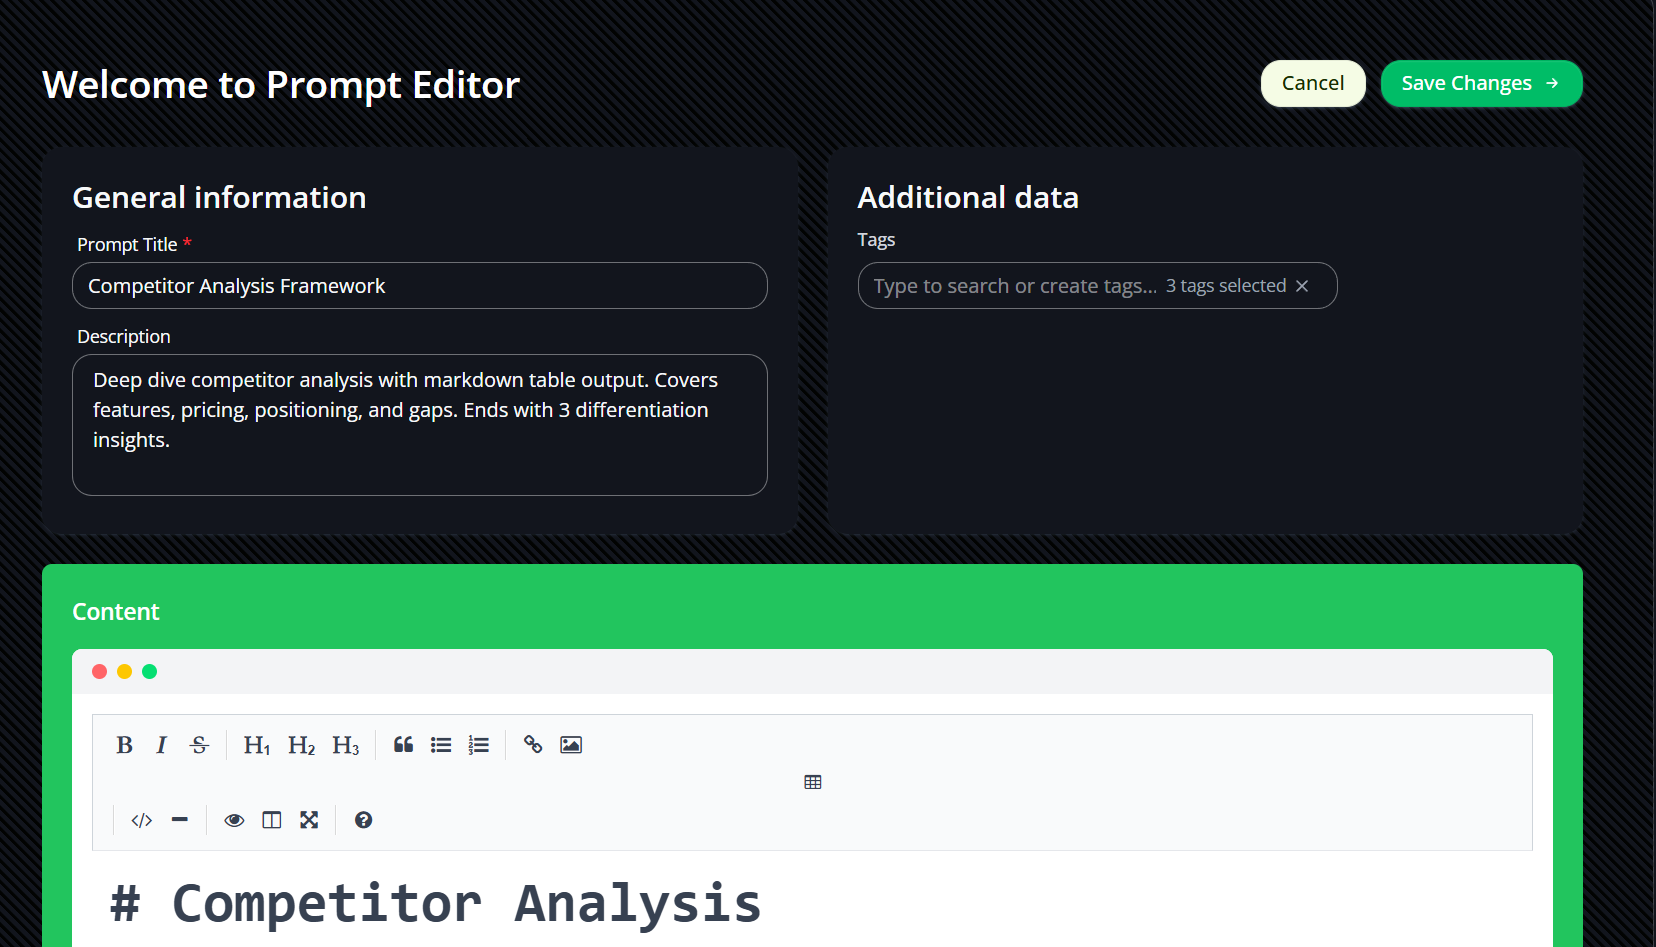Insert a big H1 heading
The image size is (1656, 947).
(257, 745)
